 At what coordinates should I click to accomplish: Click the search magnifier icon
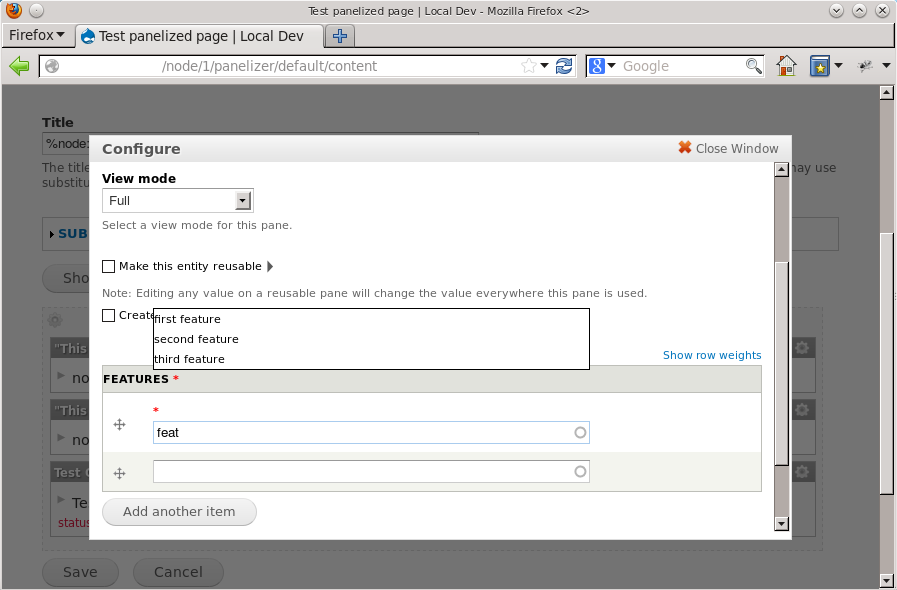click(753, 66)
